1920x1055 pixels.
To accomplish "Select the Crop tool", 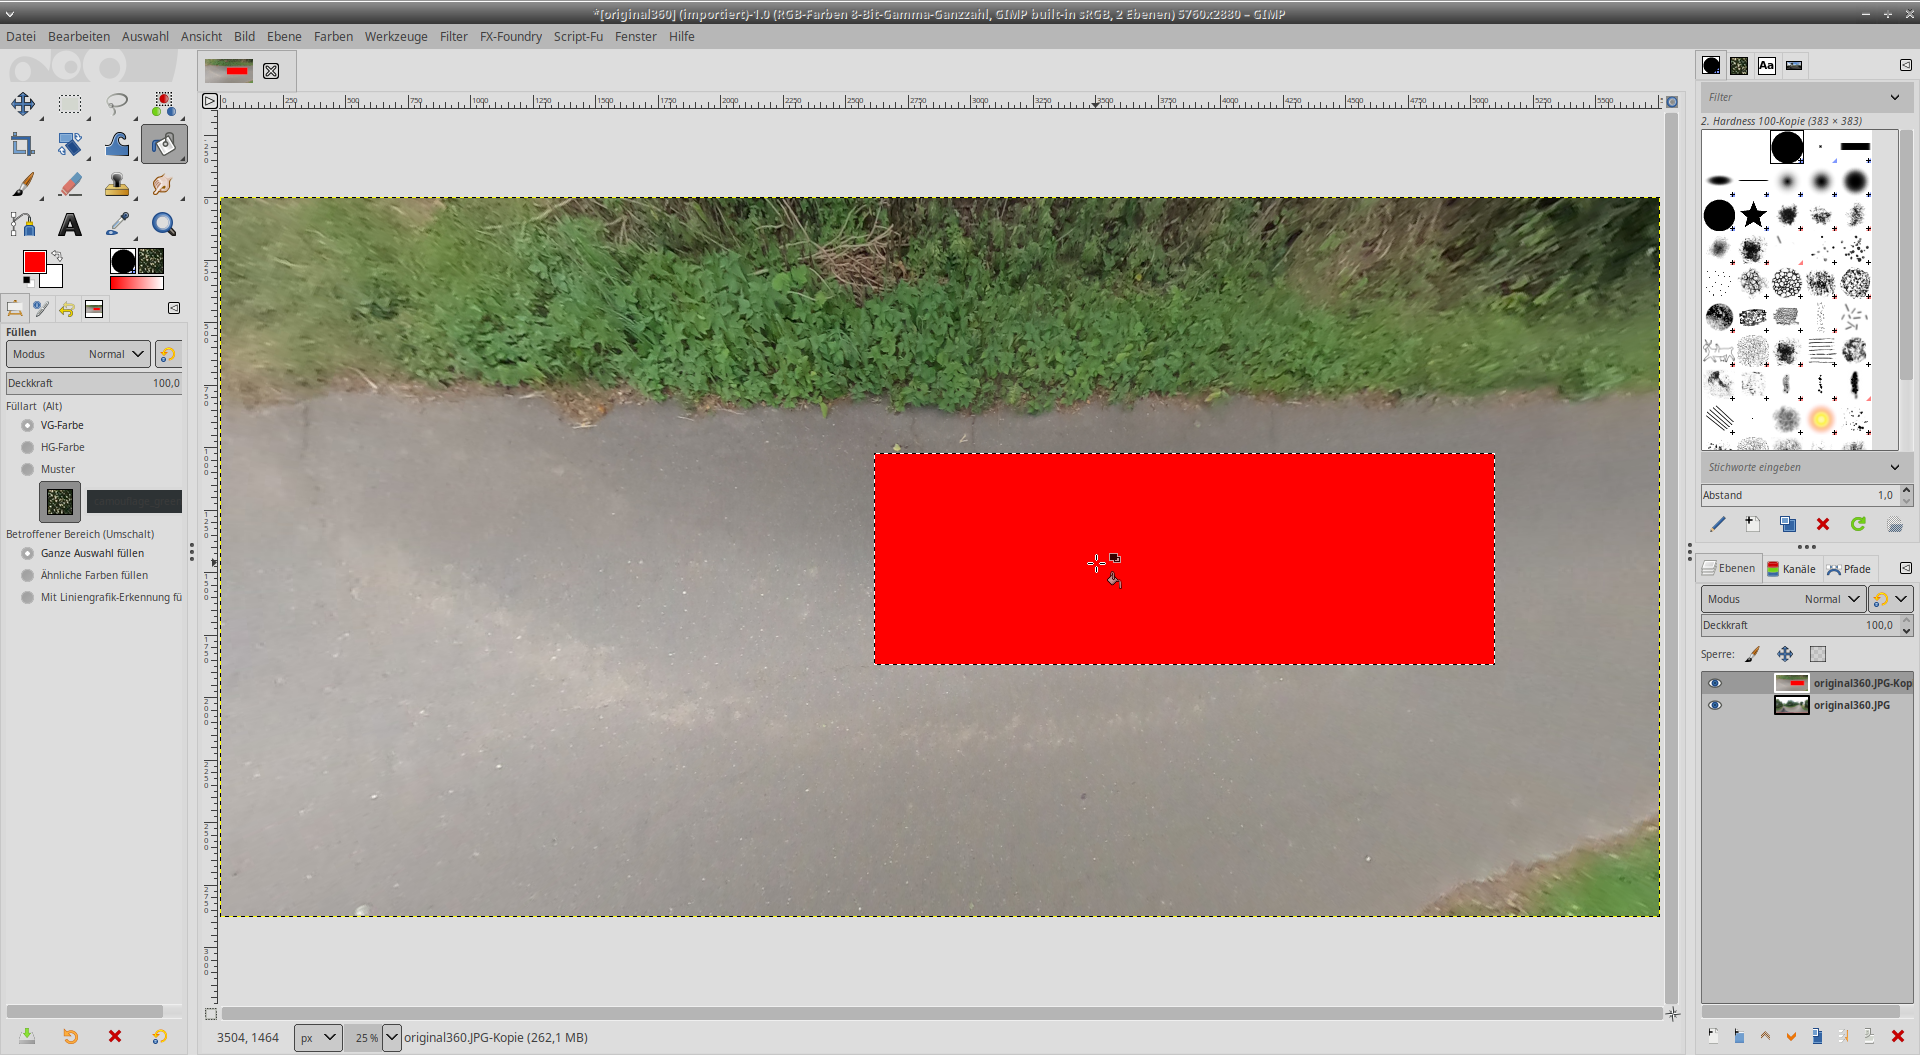I will click(23, 145).
